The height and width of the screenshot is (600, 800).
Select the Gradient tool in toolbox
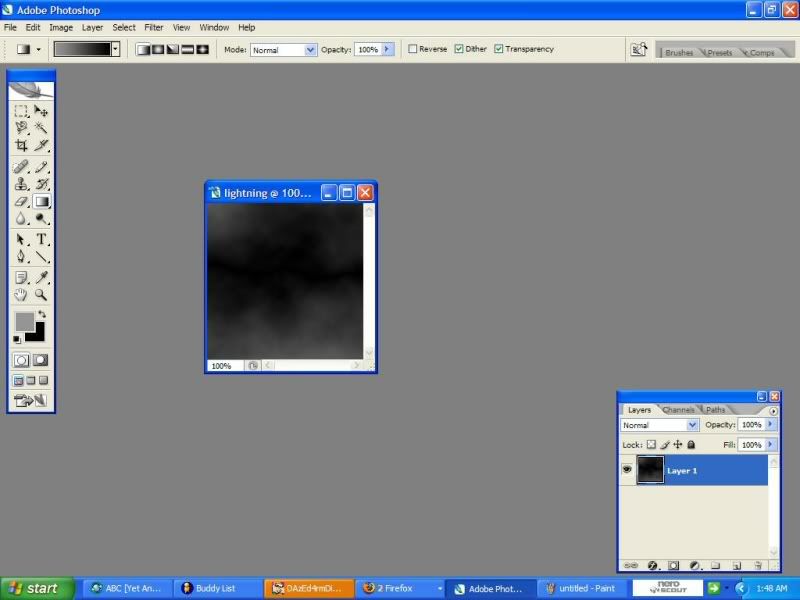[x=41, y=201]
